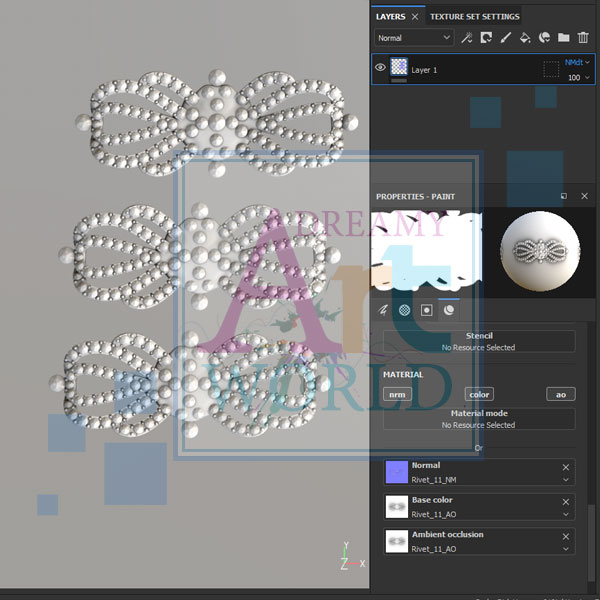Image resolution: width=600 pixels, height=600 pixels.
Task: Switch to the Texture Set Settings tab
Action: 475,17
